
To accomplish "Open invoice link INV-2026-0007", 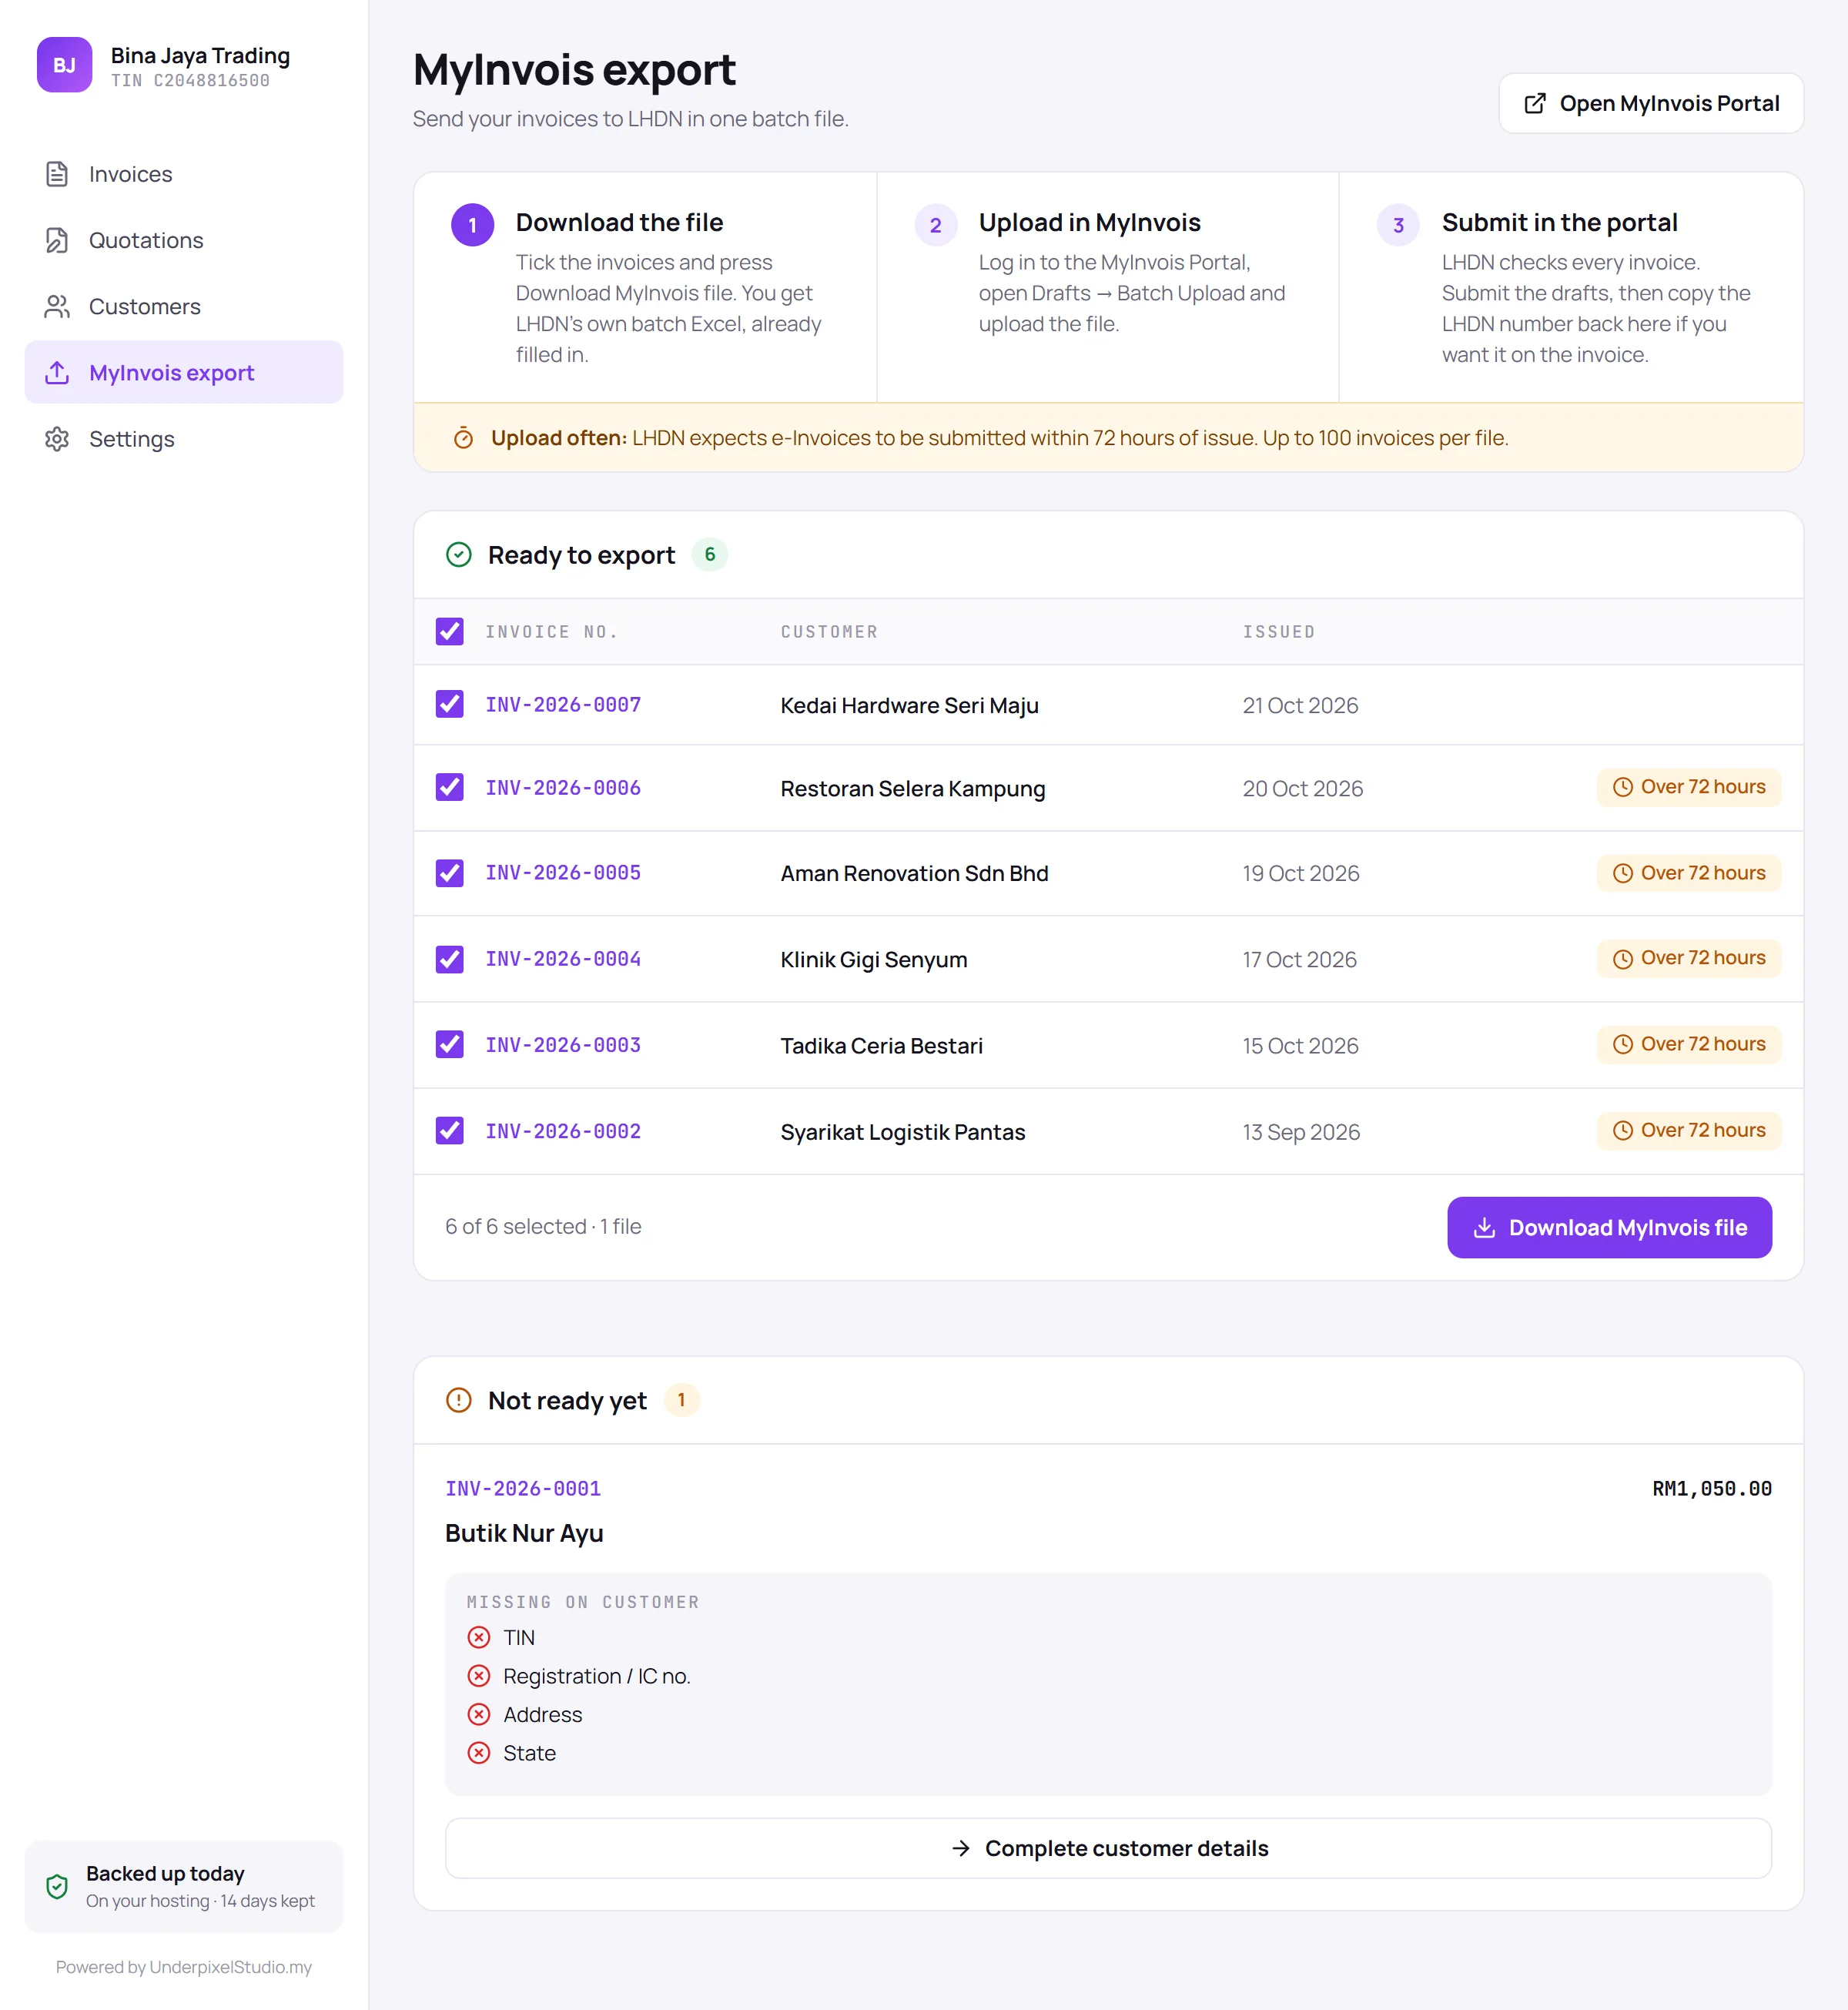I will (563, 704).
